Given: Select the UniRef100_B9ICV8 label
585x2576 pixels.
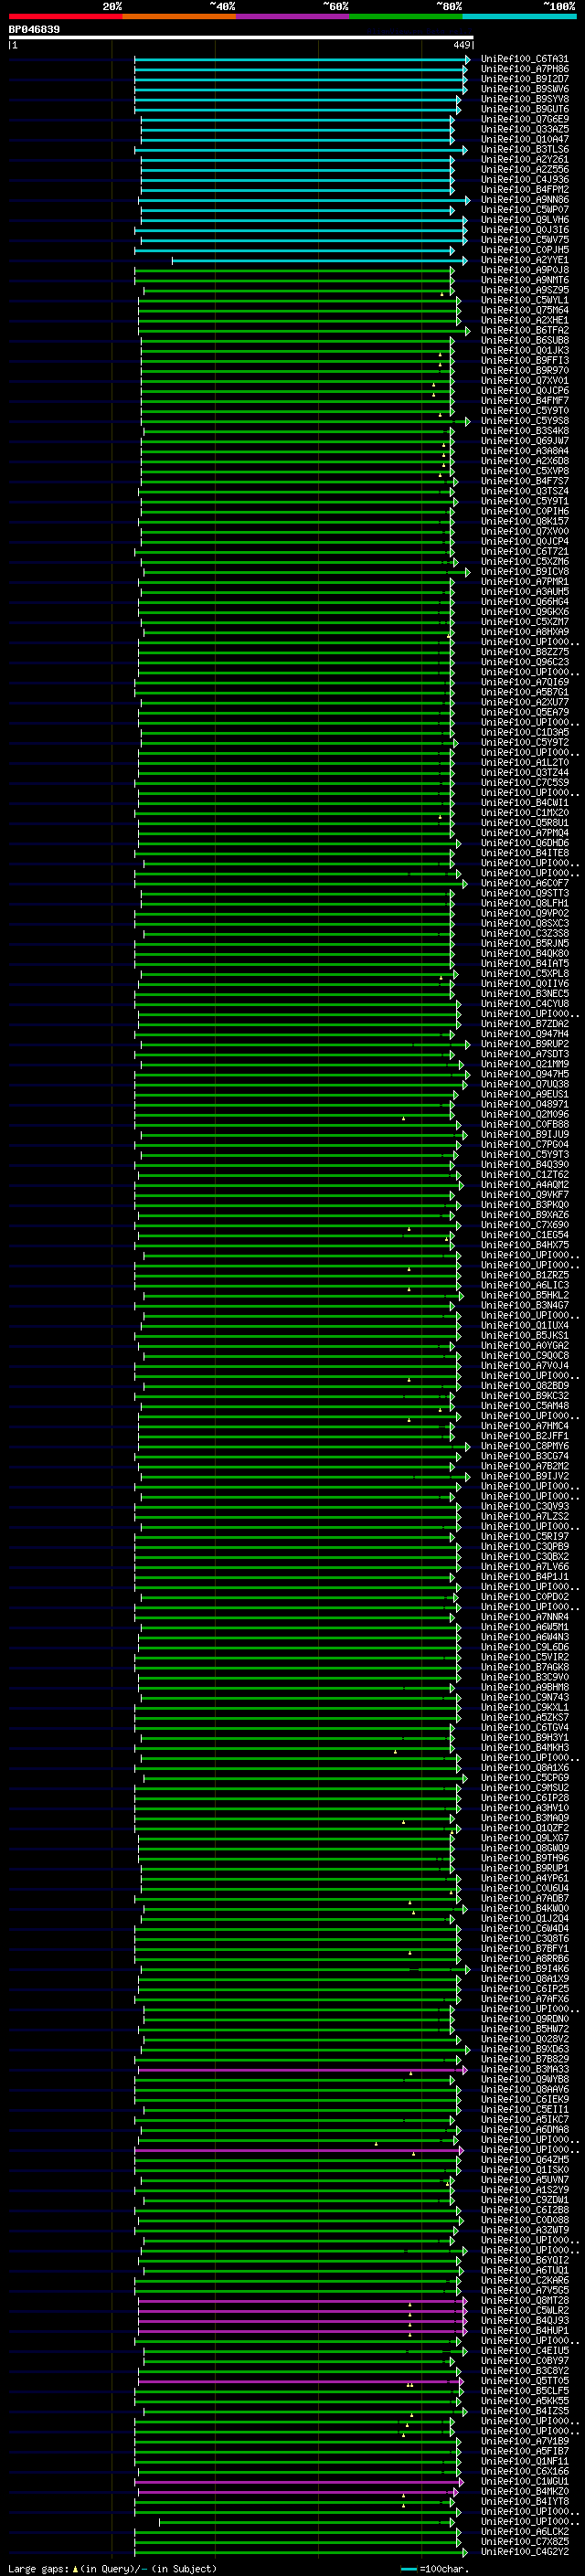Looking at the screenshot, I should coord(524,572).
